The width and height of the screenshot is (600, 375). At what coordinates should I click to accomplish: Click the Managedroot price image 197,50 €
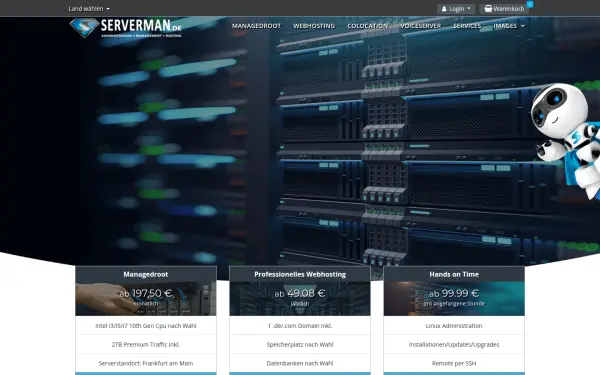pyautogui.click(x=146, y=299)
